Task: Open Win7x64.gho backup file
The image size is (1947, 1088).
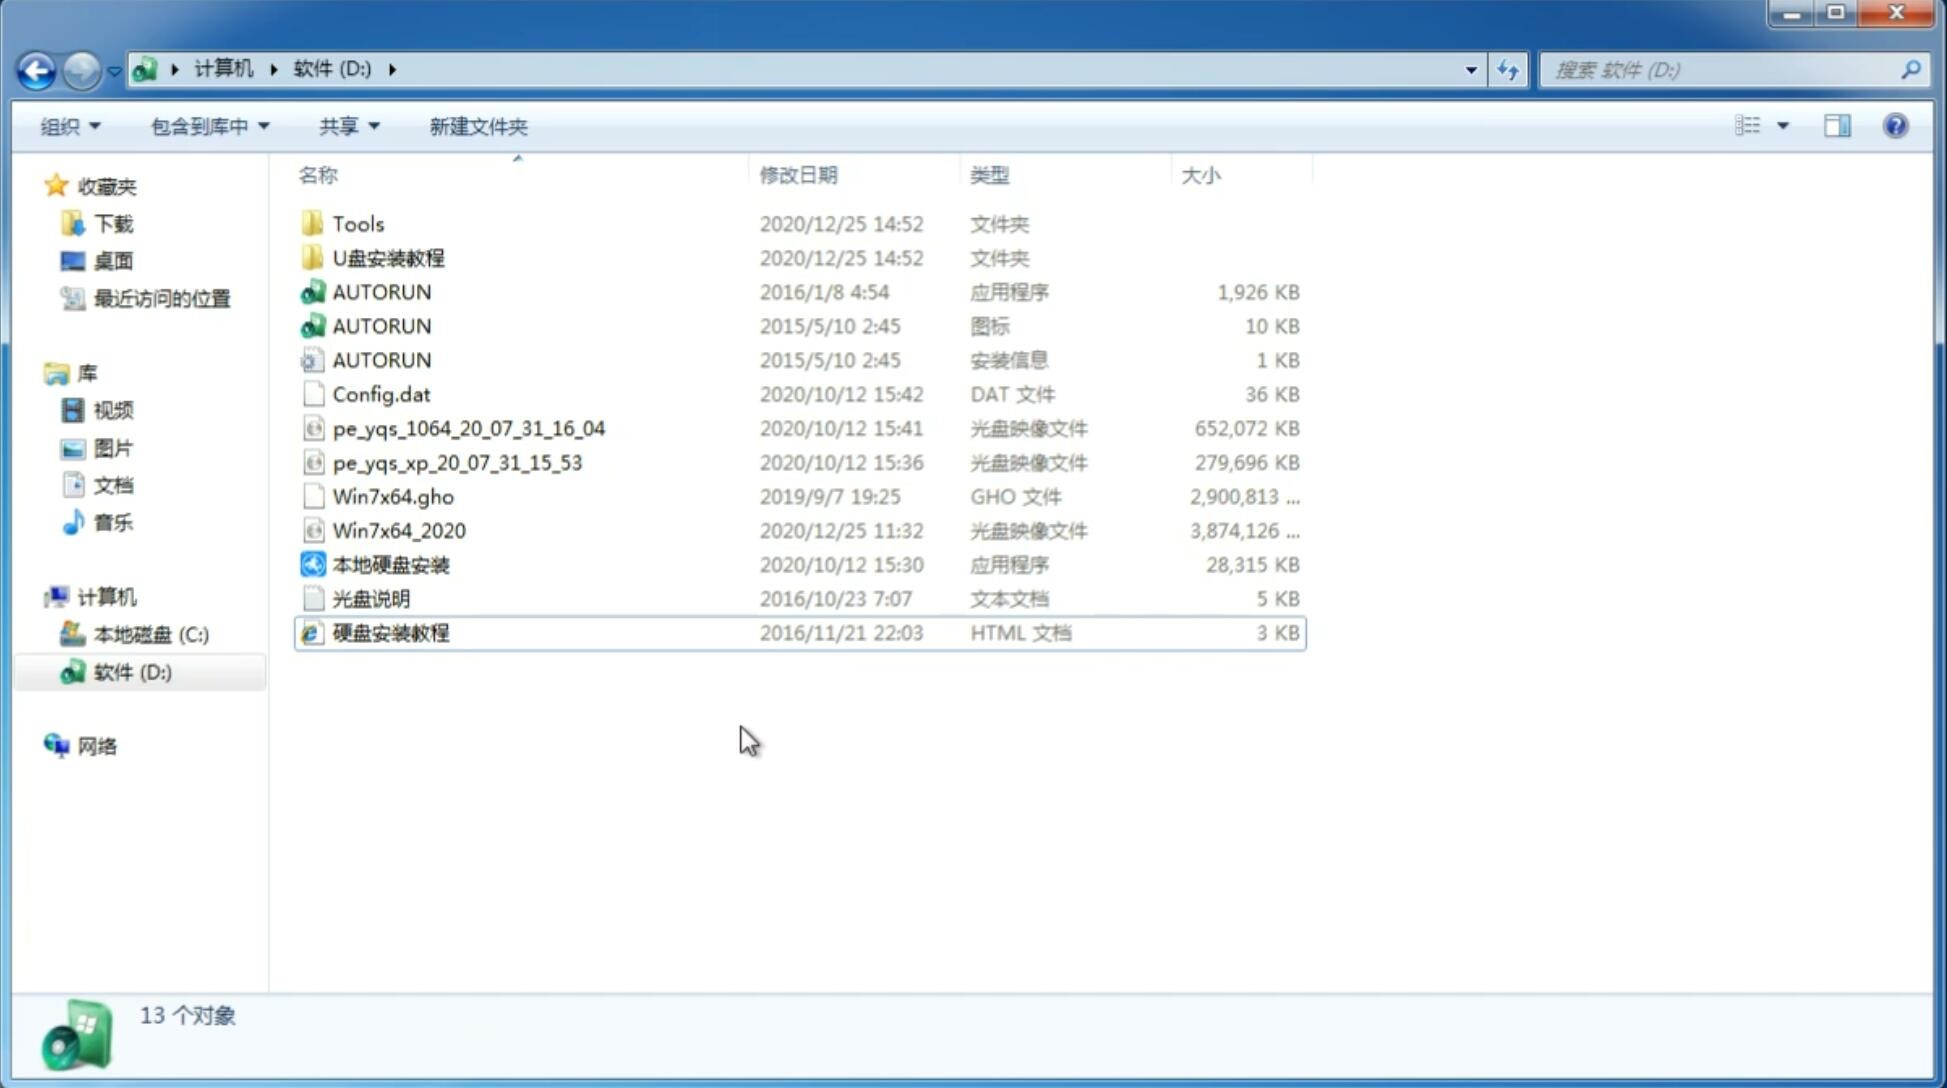Action: tap(394, 496)
